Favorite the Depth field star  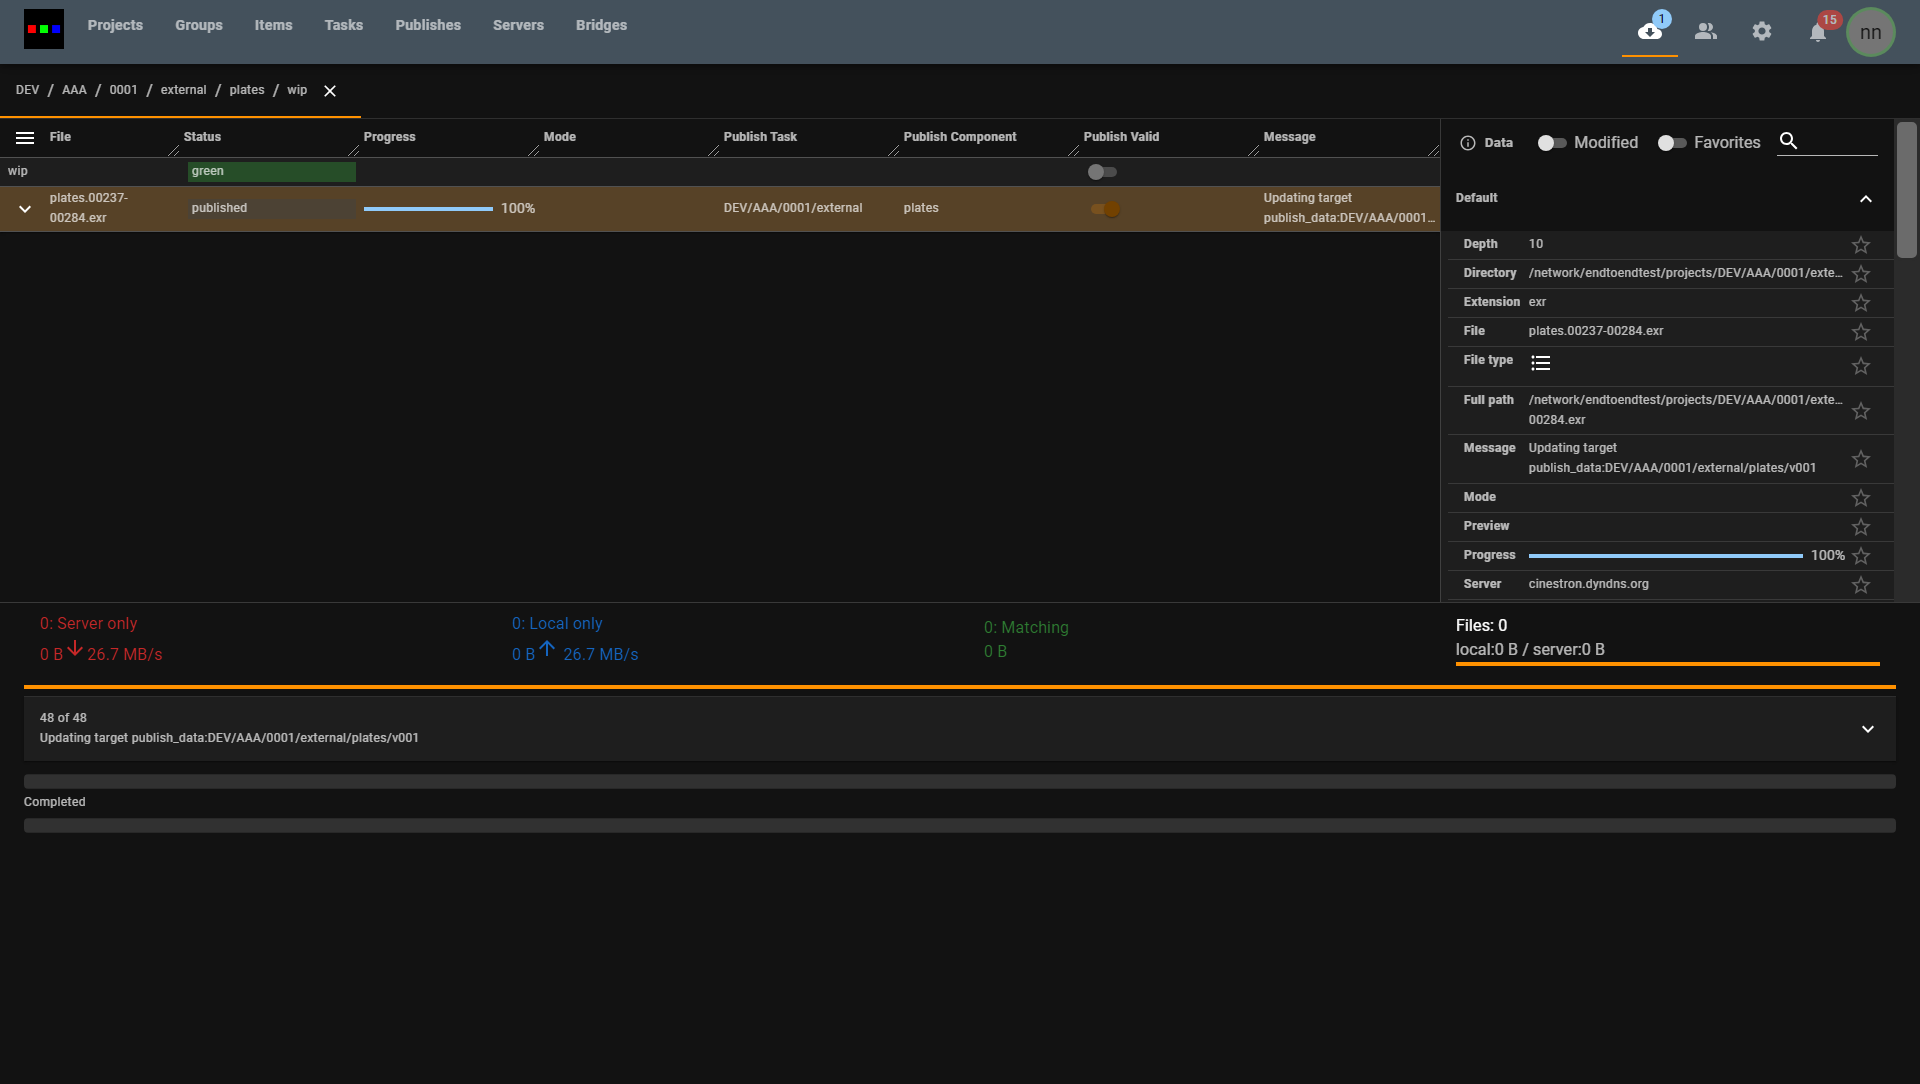(1860, 245)
